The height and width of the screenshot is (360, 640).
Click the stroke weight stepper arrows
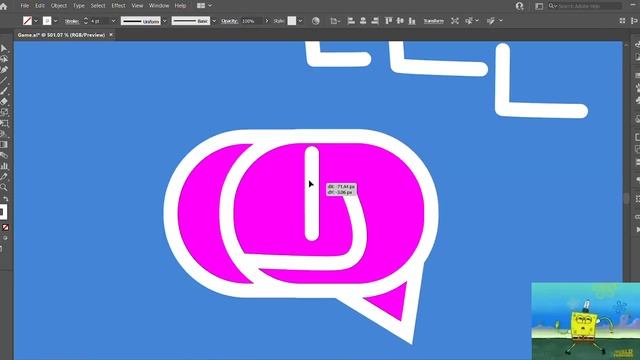pos(86,21)
